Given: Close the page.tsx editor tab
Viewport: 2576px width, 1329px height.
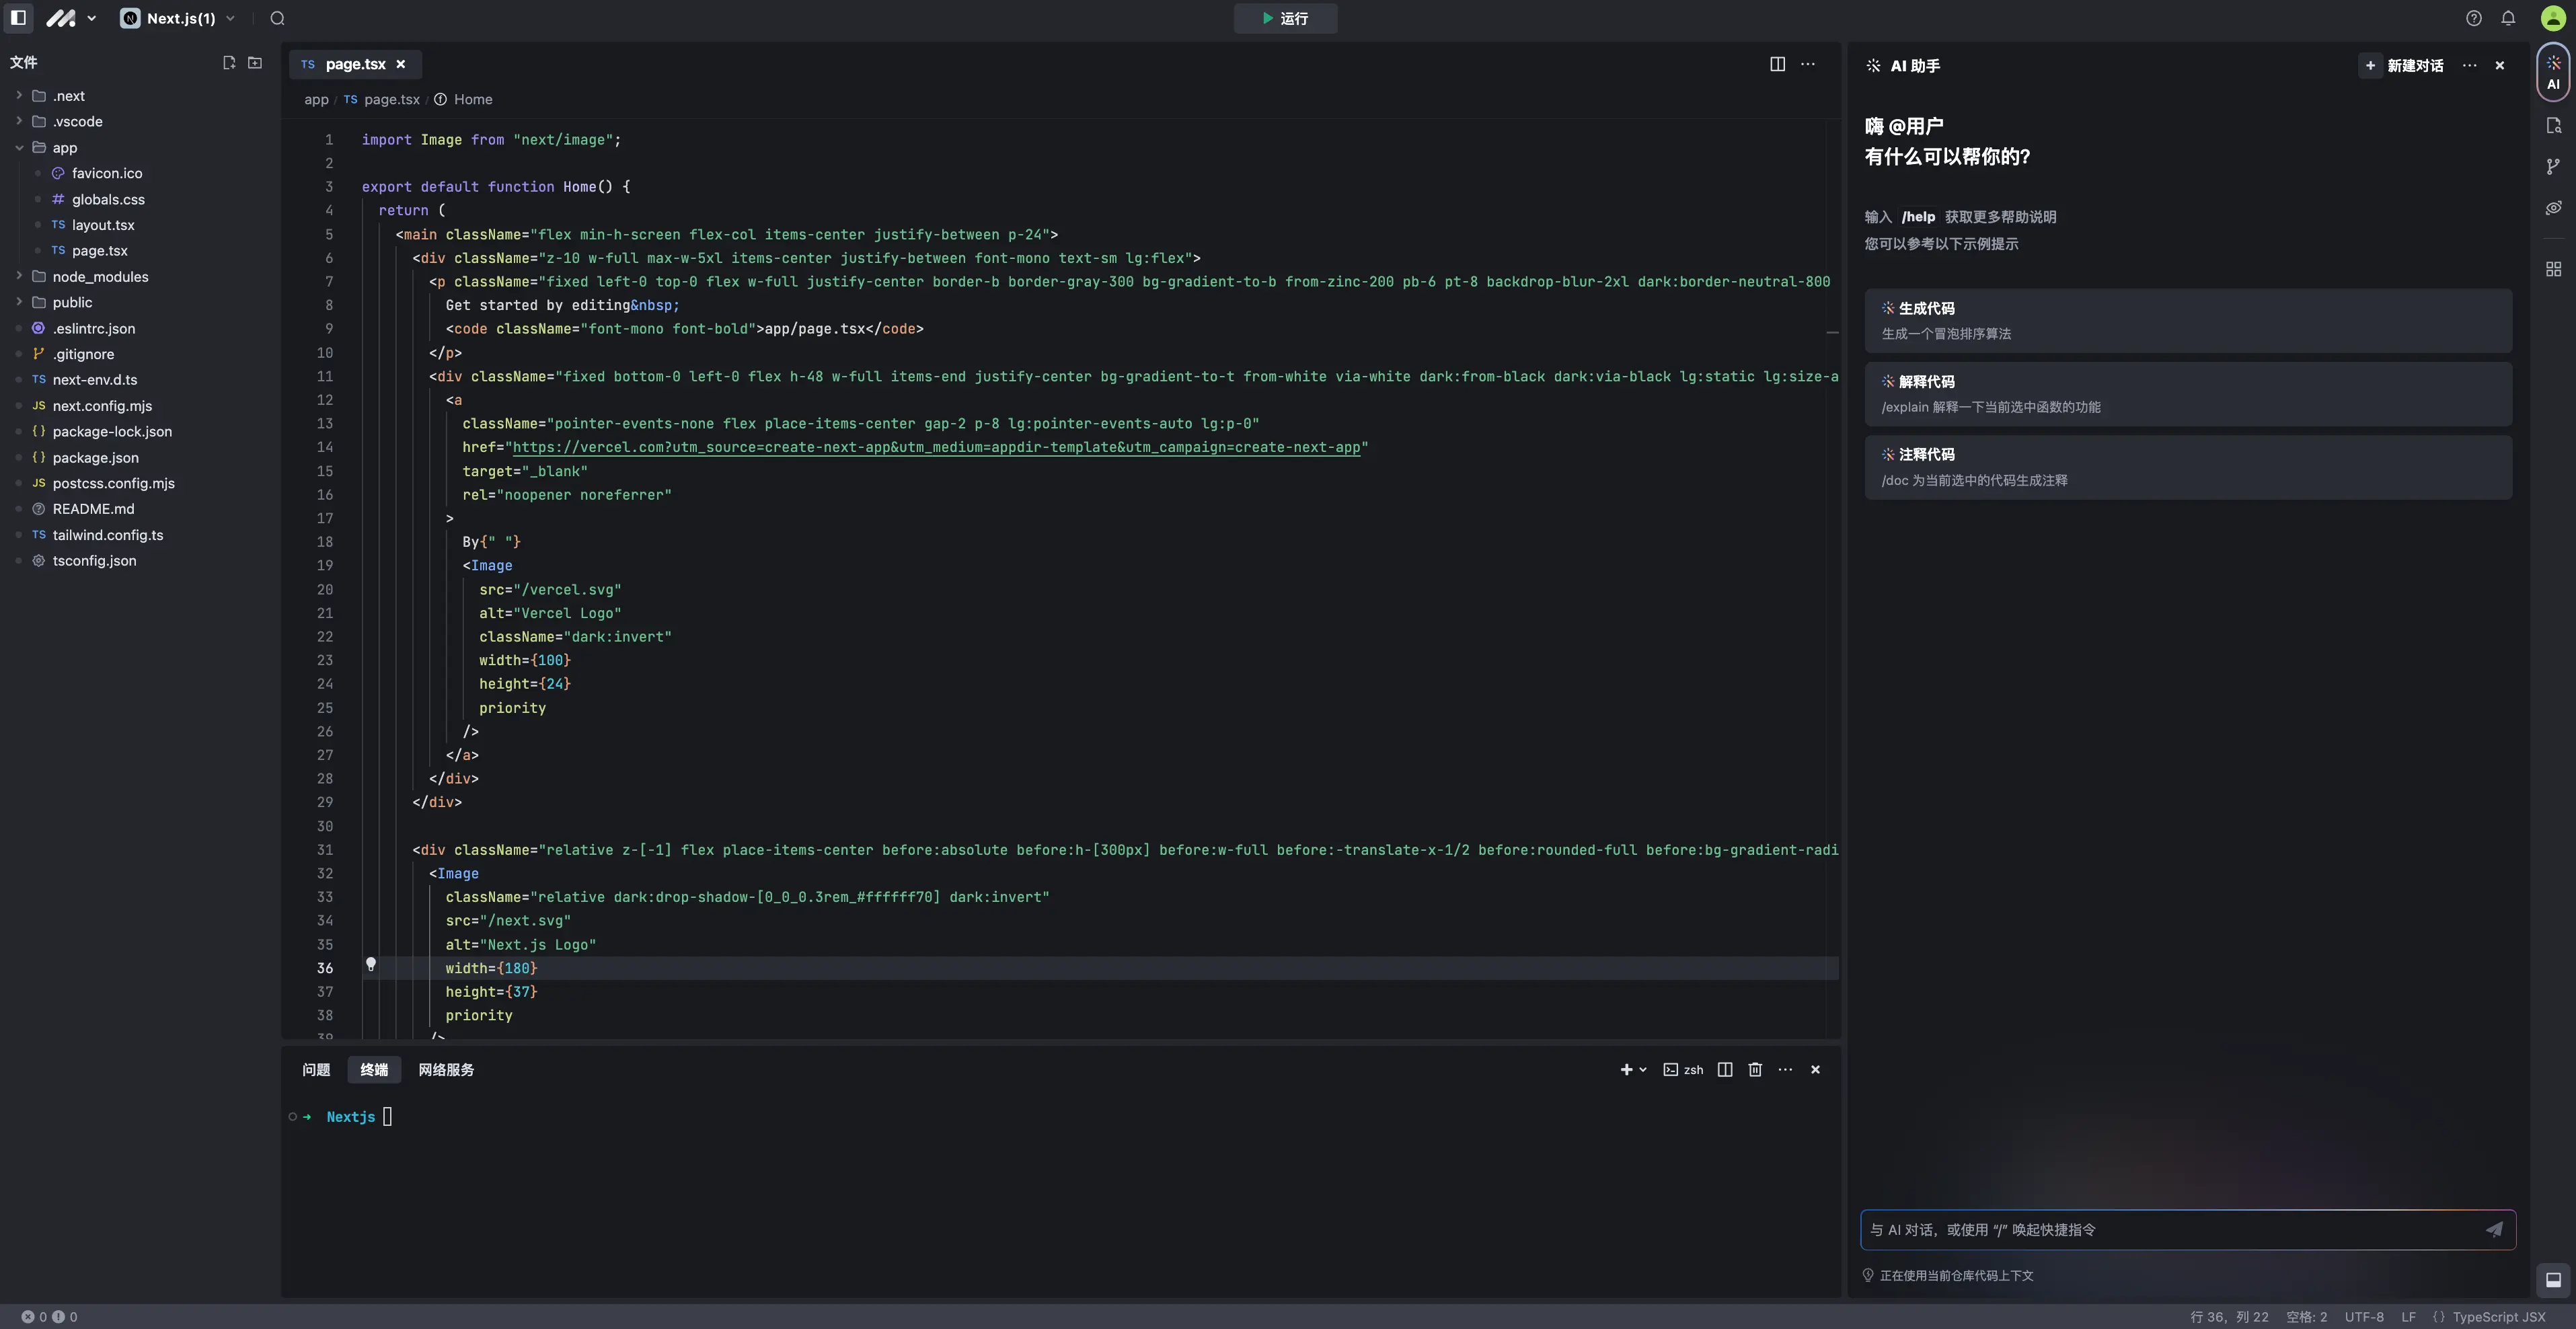Looking at the screenshot, I should point(401,64).
